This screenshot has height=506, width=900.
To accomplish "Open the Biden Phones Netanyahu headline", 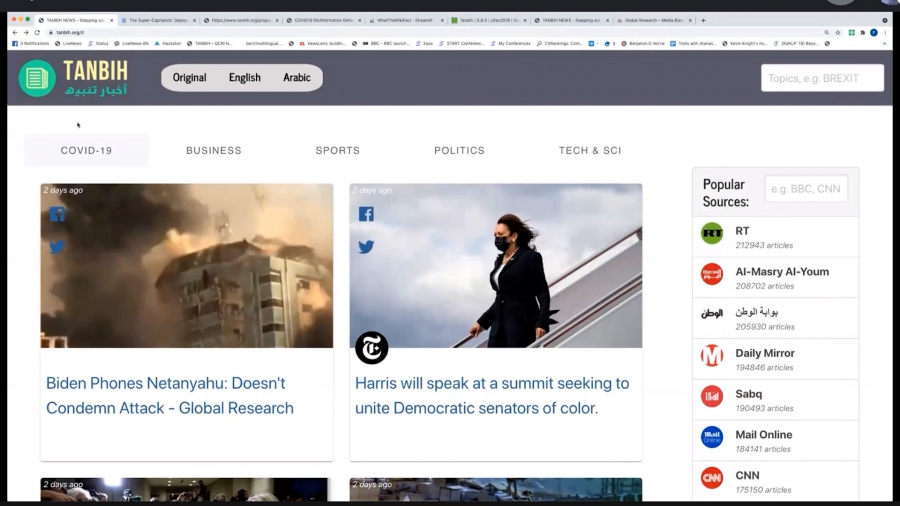I will [170, 395].
